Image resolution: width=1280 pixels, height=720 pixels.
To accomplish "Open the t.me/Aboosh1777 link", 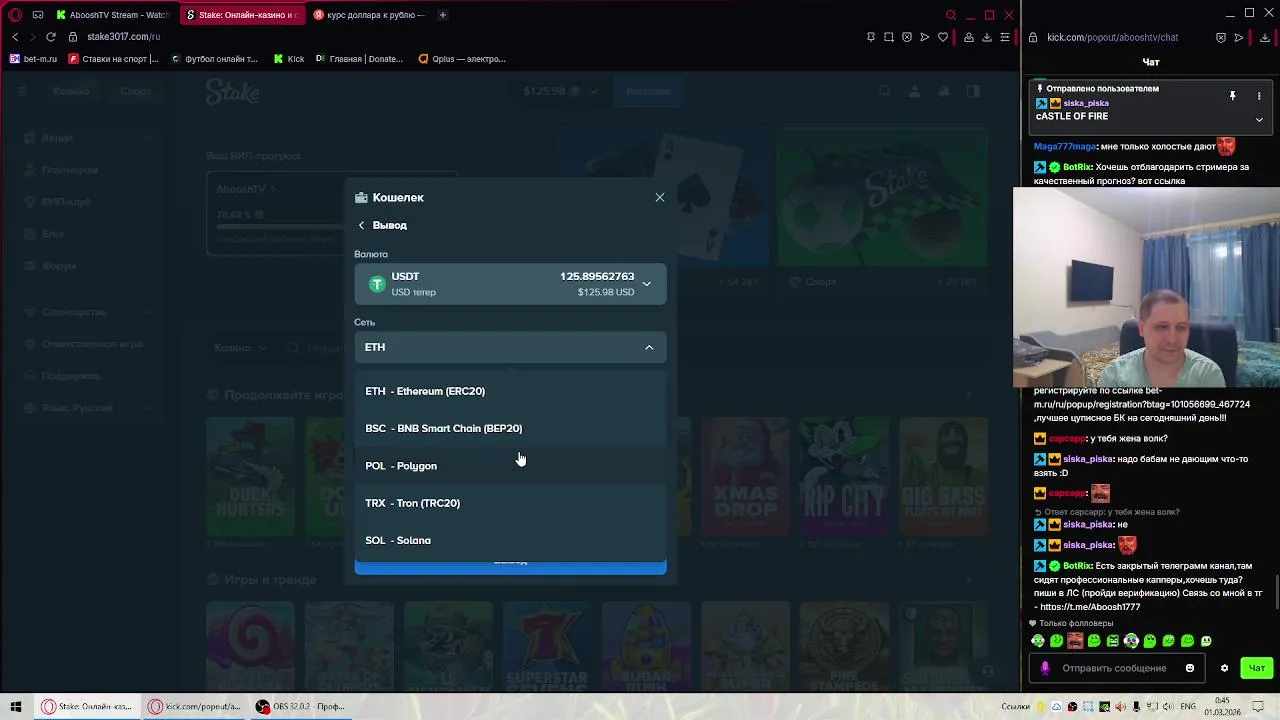I will pos(1090,606).
